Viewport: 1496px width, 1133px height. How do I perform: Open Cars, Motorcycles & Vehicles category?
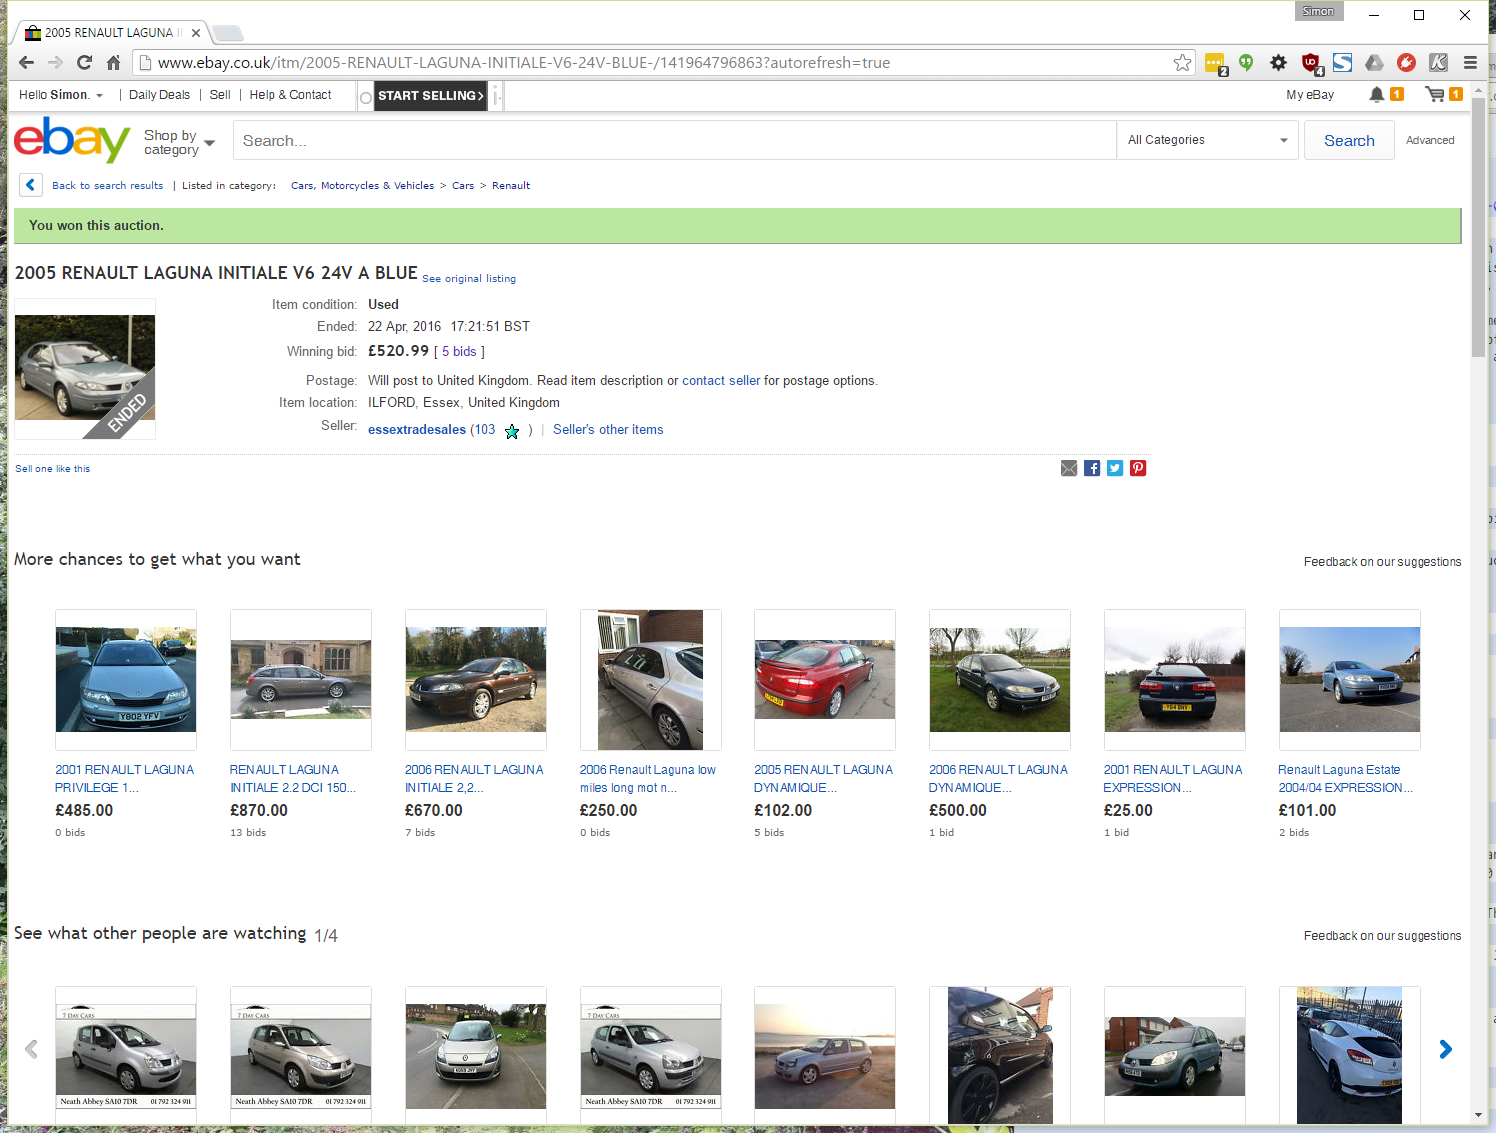pos(362,186)
